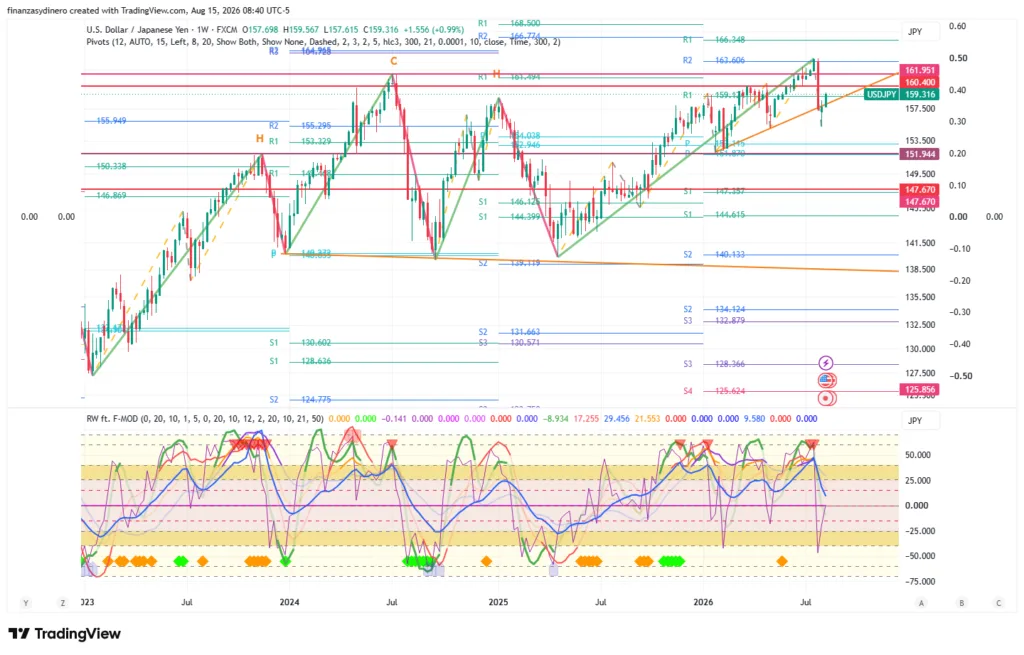The image size is (1024, 655).
Task: Click the 151.944 purple price label
Action: 920,154
